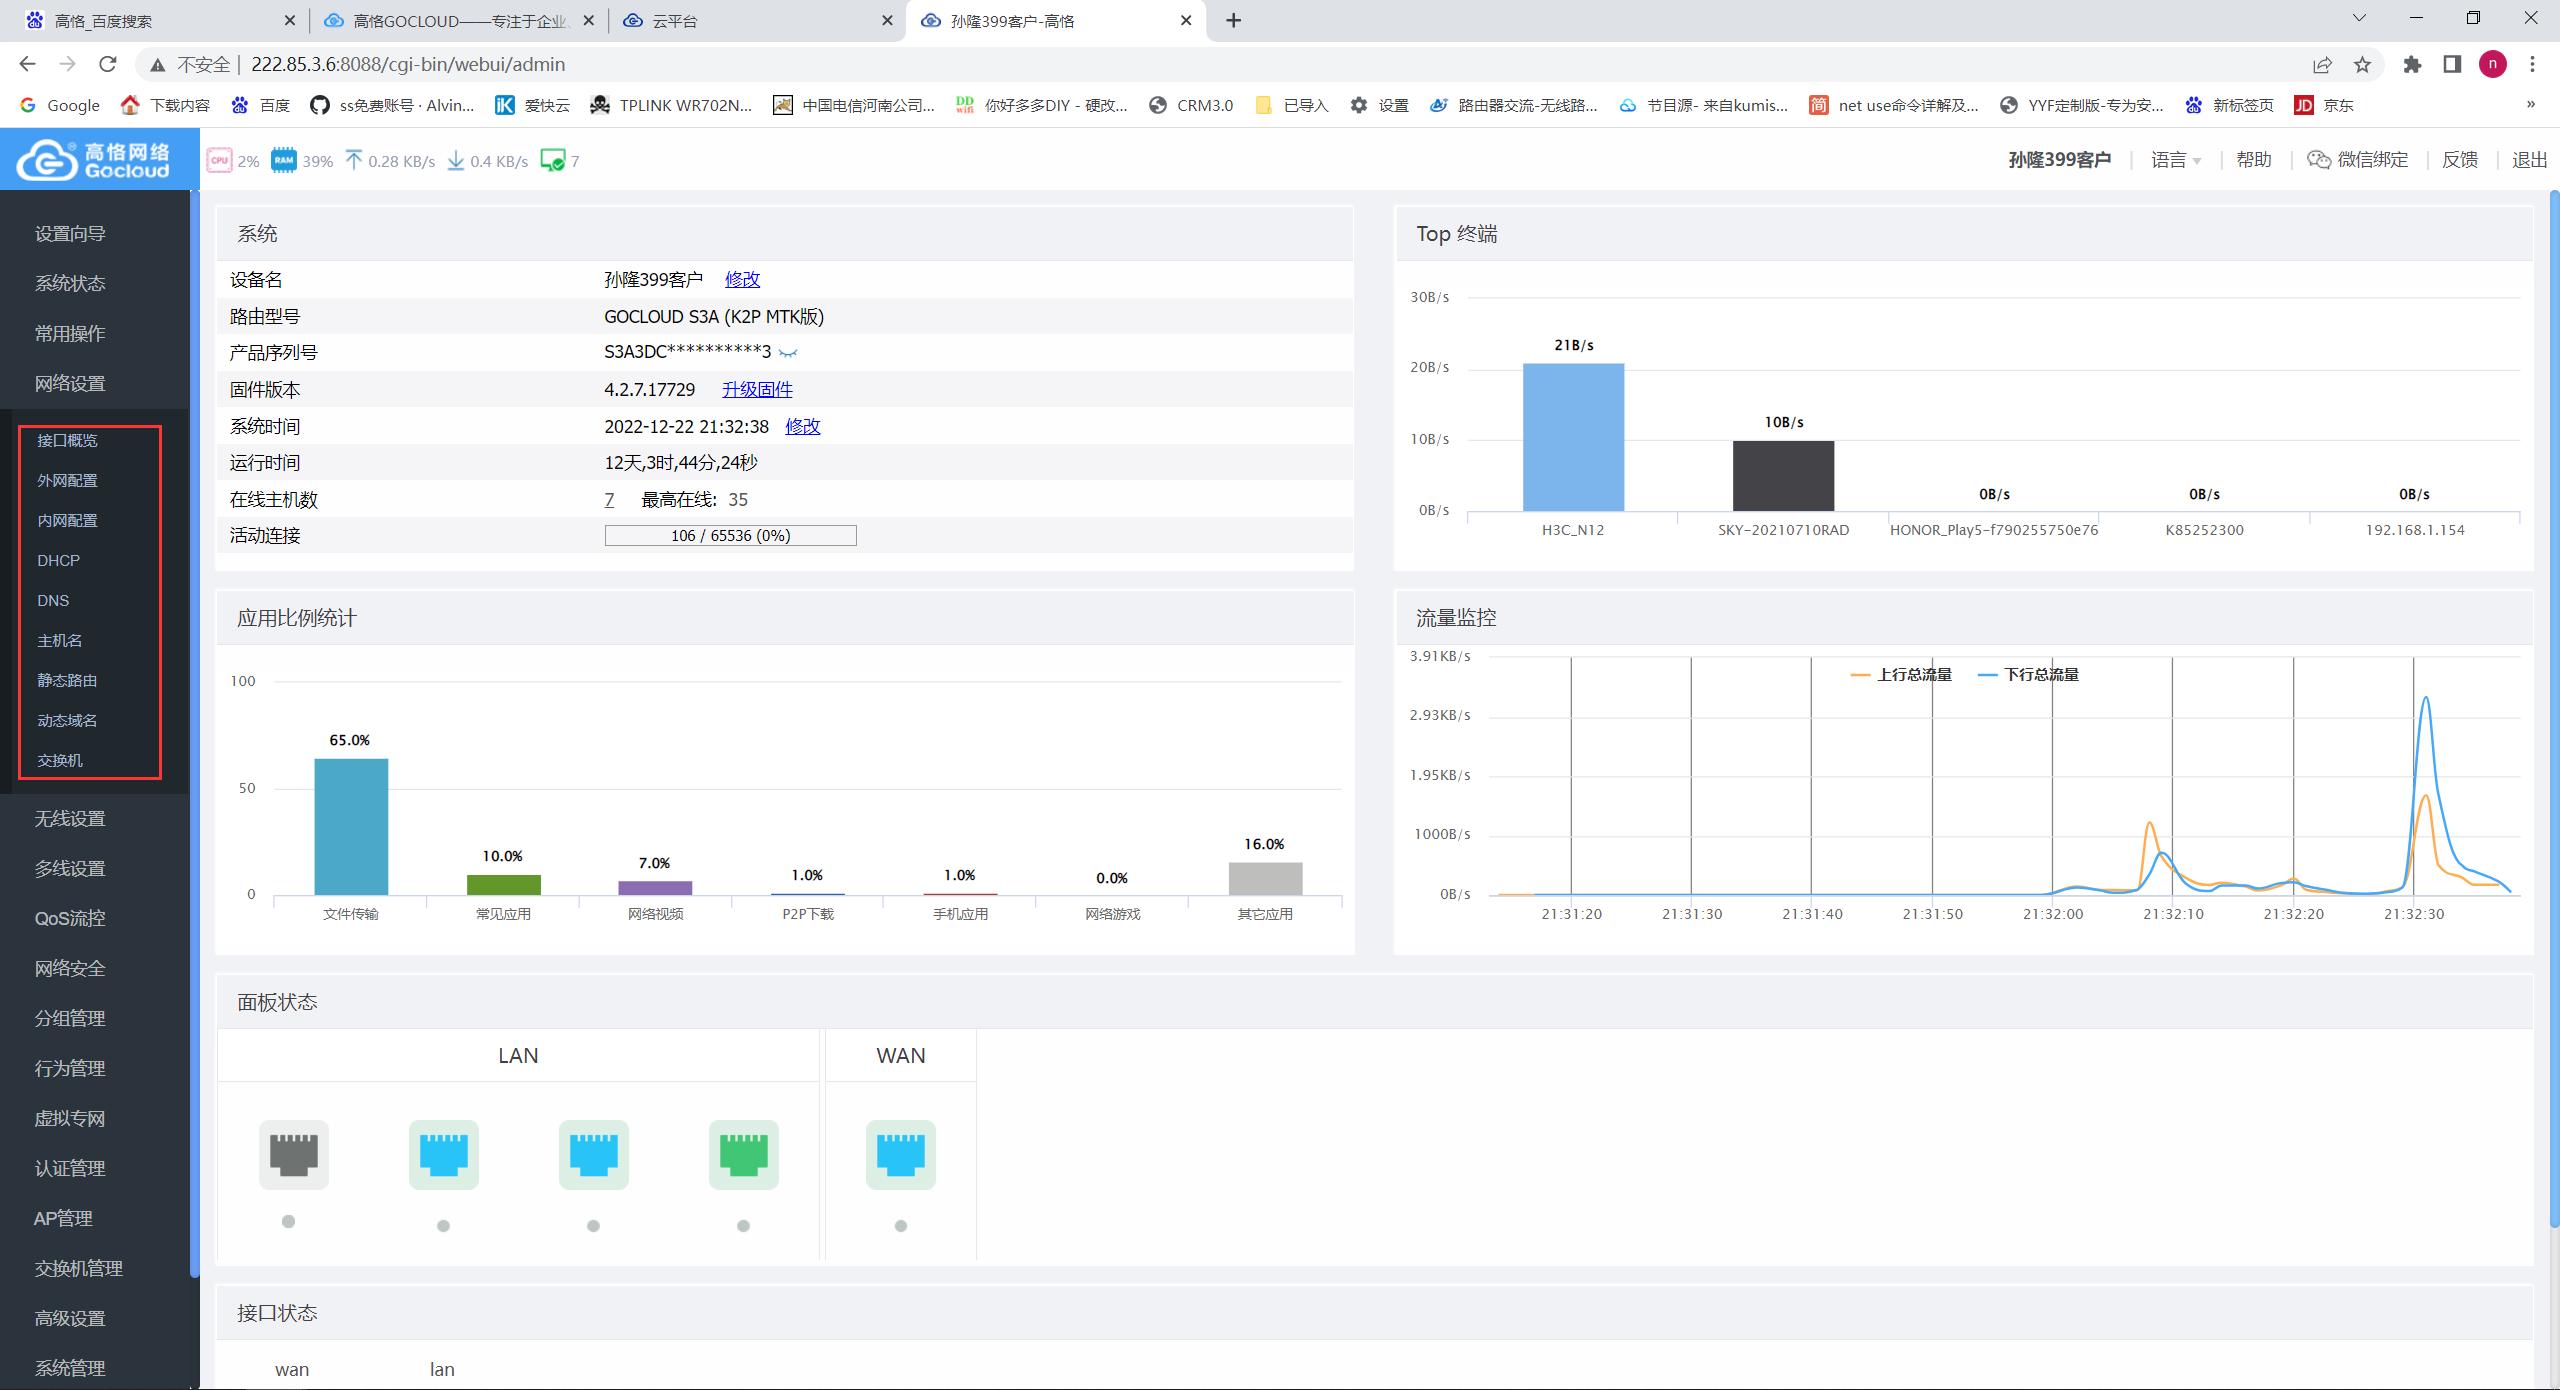This screenshot has width=2560, height=1390.
Task: Click the 升级固件 link
Action: pos(757,389)
